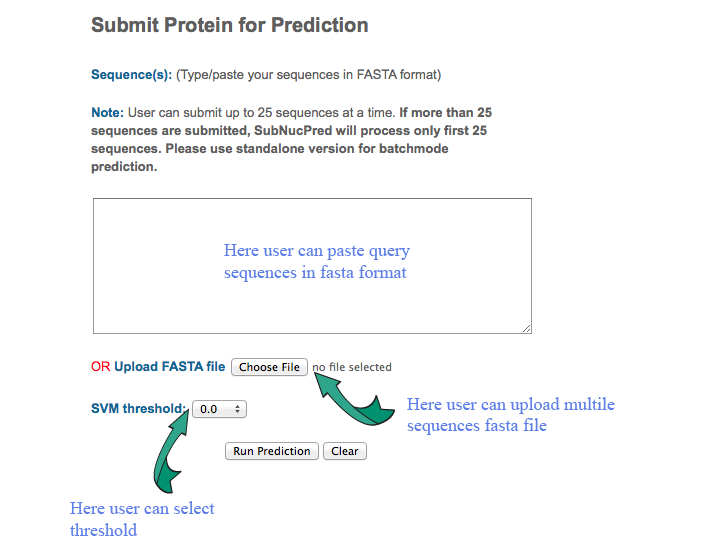Image resolution: width=702 pixels, height=542 pixels.
Task: Click the up-down arrows on threshold selector
Action: tap(237, 409)
